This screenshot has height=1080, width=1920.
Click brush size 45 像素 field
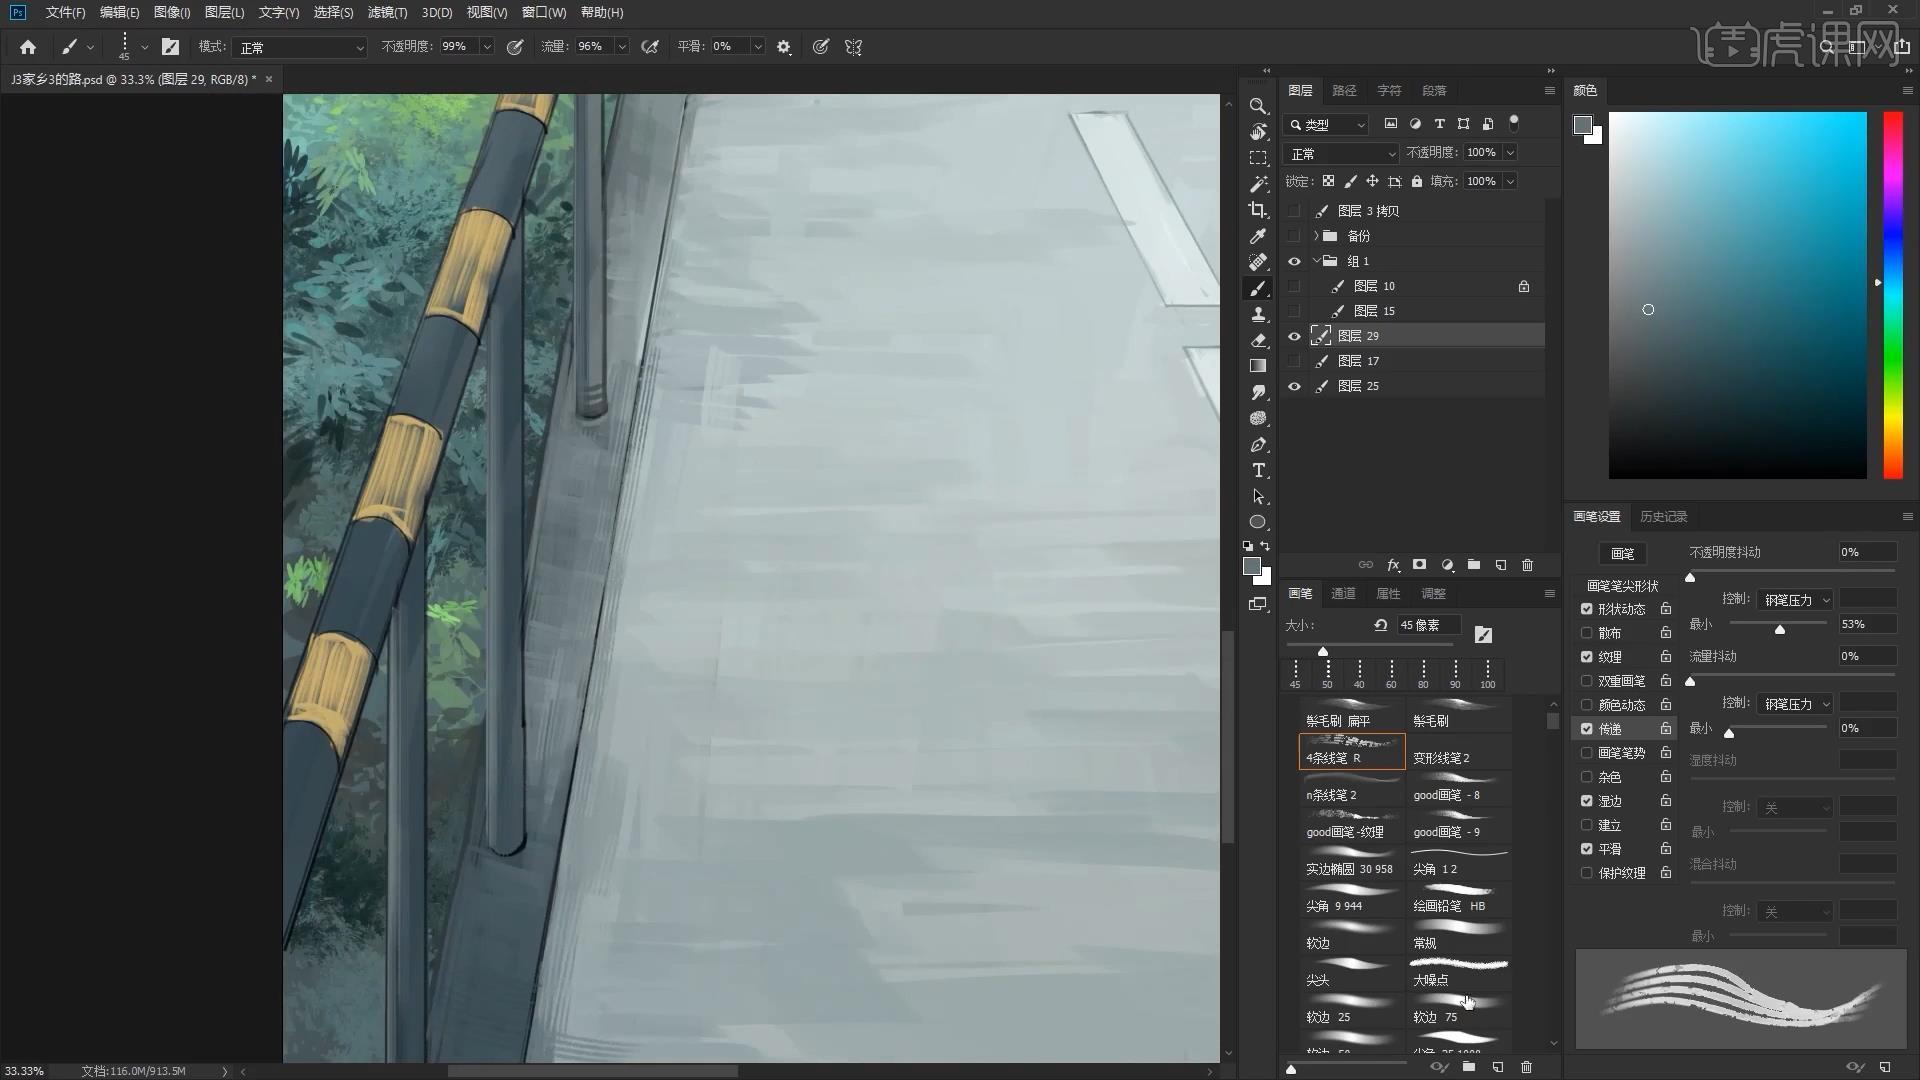coord(1428,625)
